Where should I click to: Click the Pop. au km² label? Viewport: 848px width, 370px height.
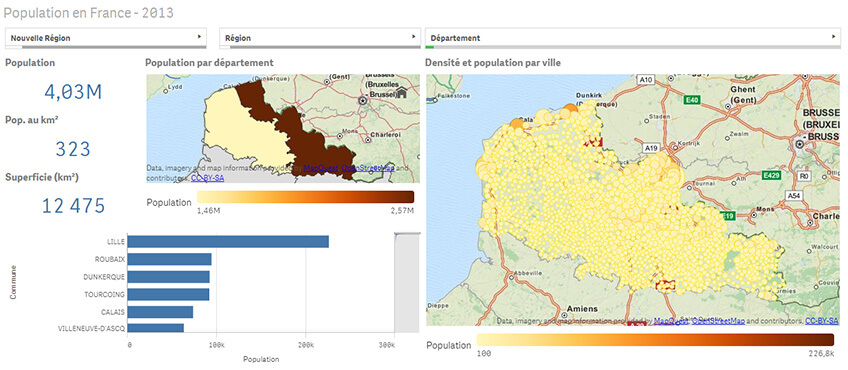click(32, 120)
